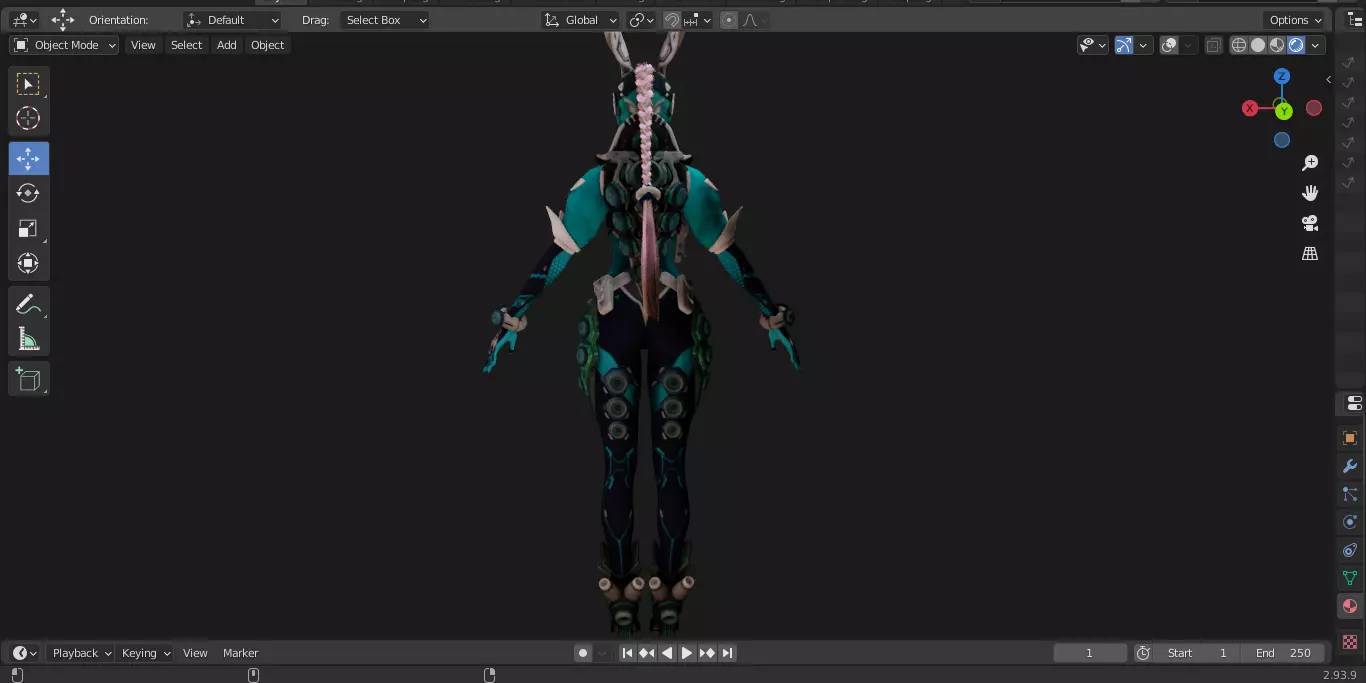Open Modifier properties wrench tab
Viewport: 1366px width, 683px height.
[1350, 466]
